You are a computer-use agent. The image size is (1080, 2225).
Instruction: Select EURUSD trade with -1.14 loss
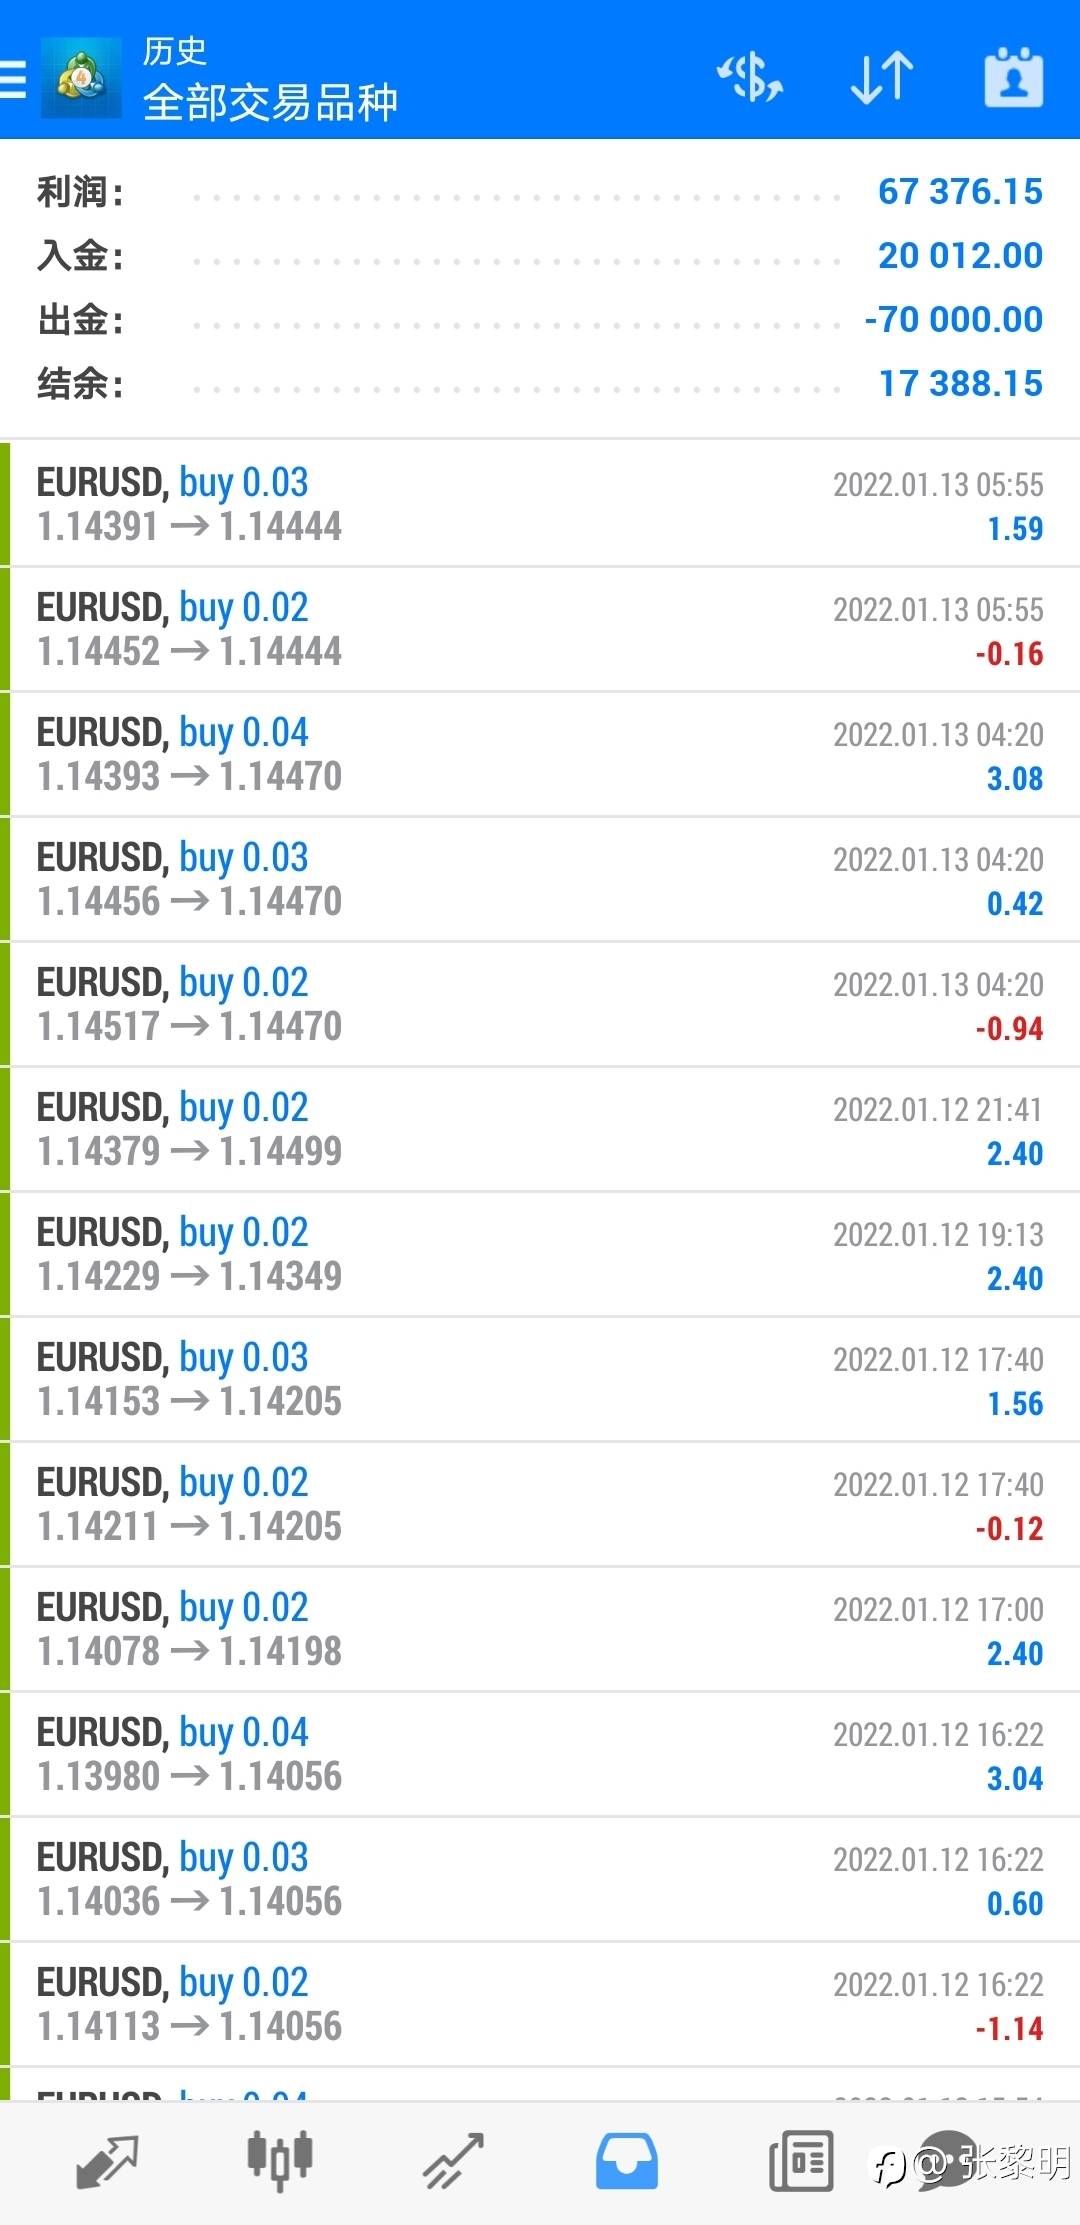pos(540,2004)
